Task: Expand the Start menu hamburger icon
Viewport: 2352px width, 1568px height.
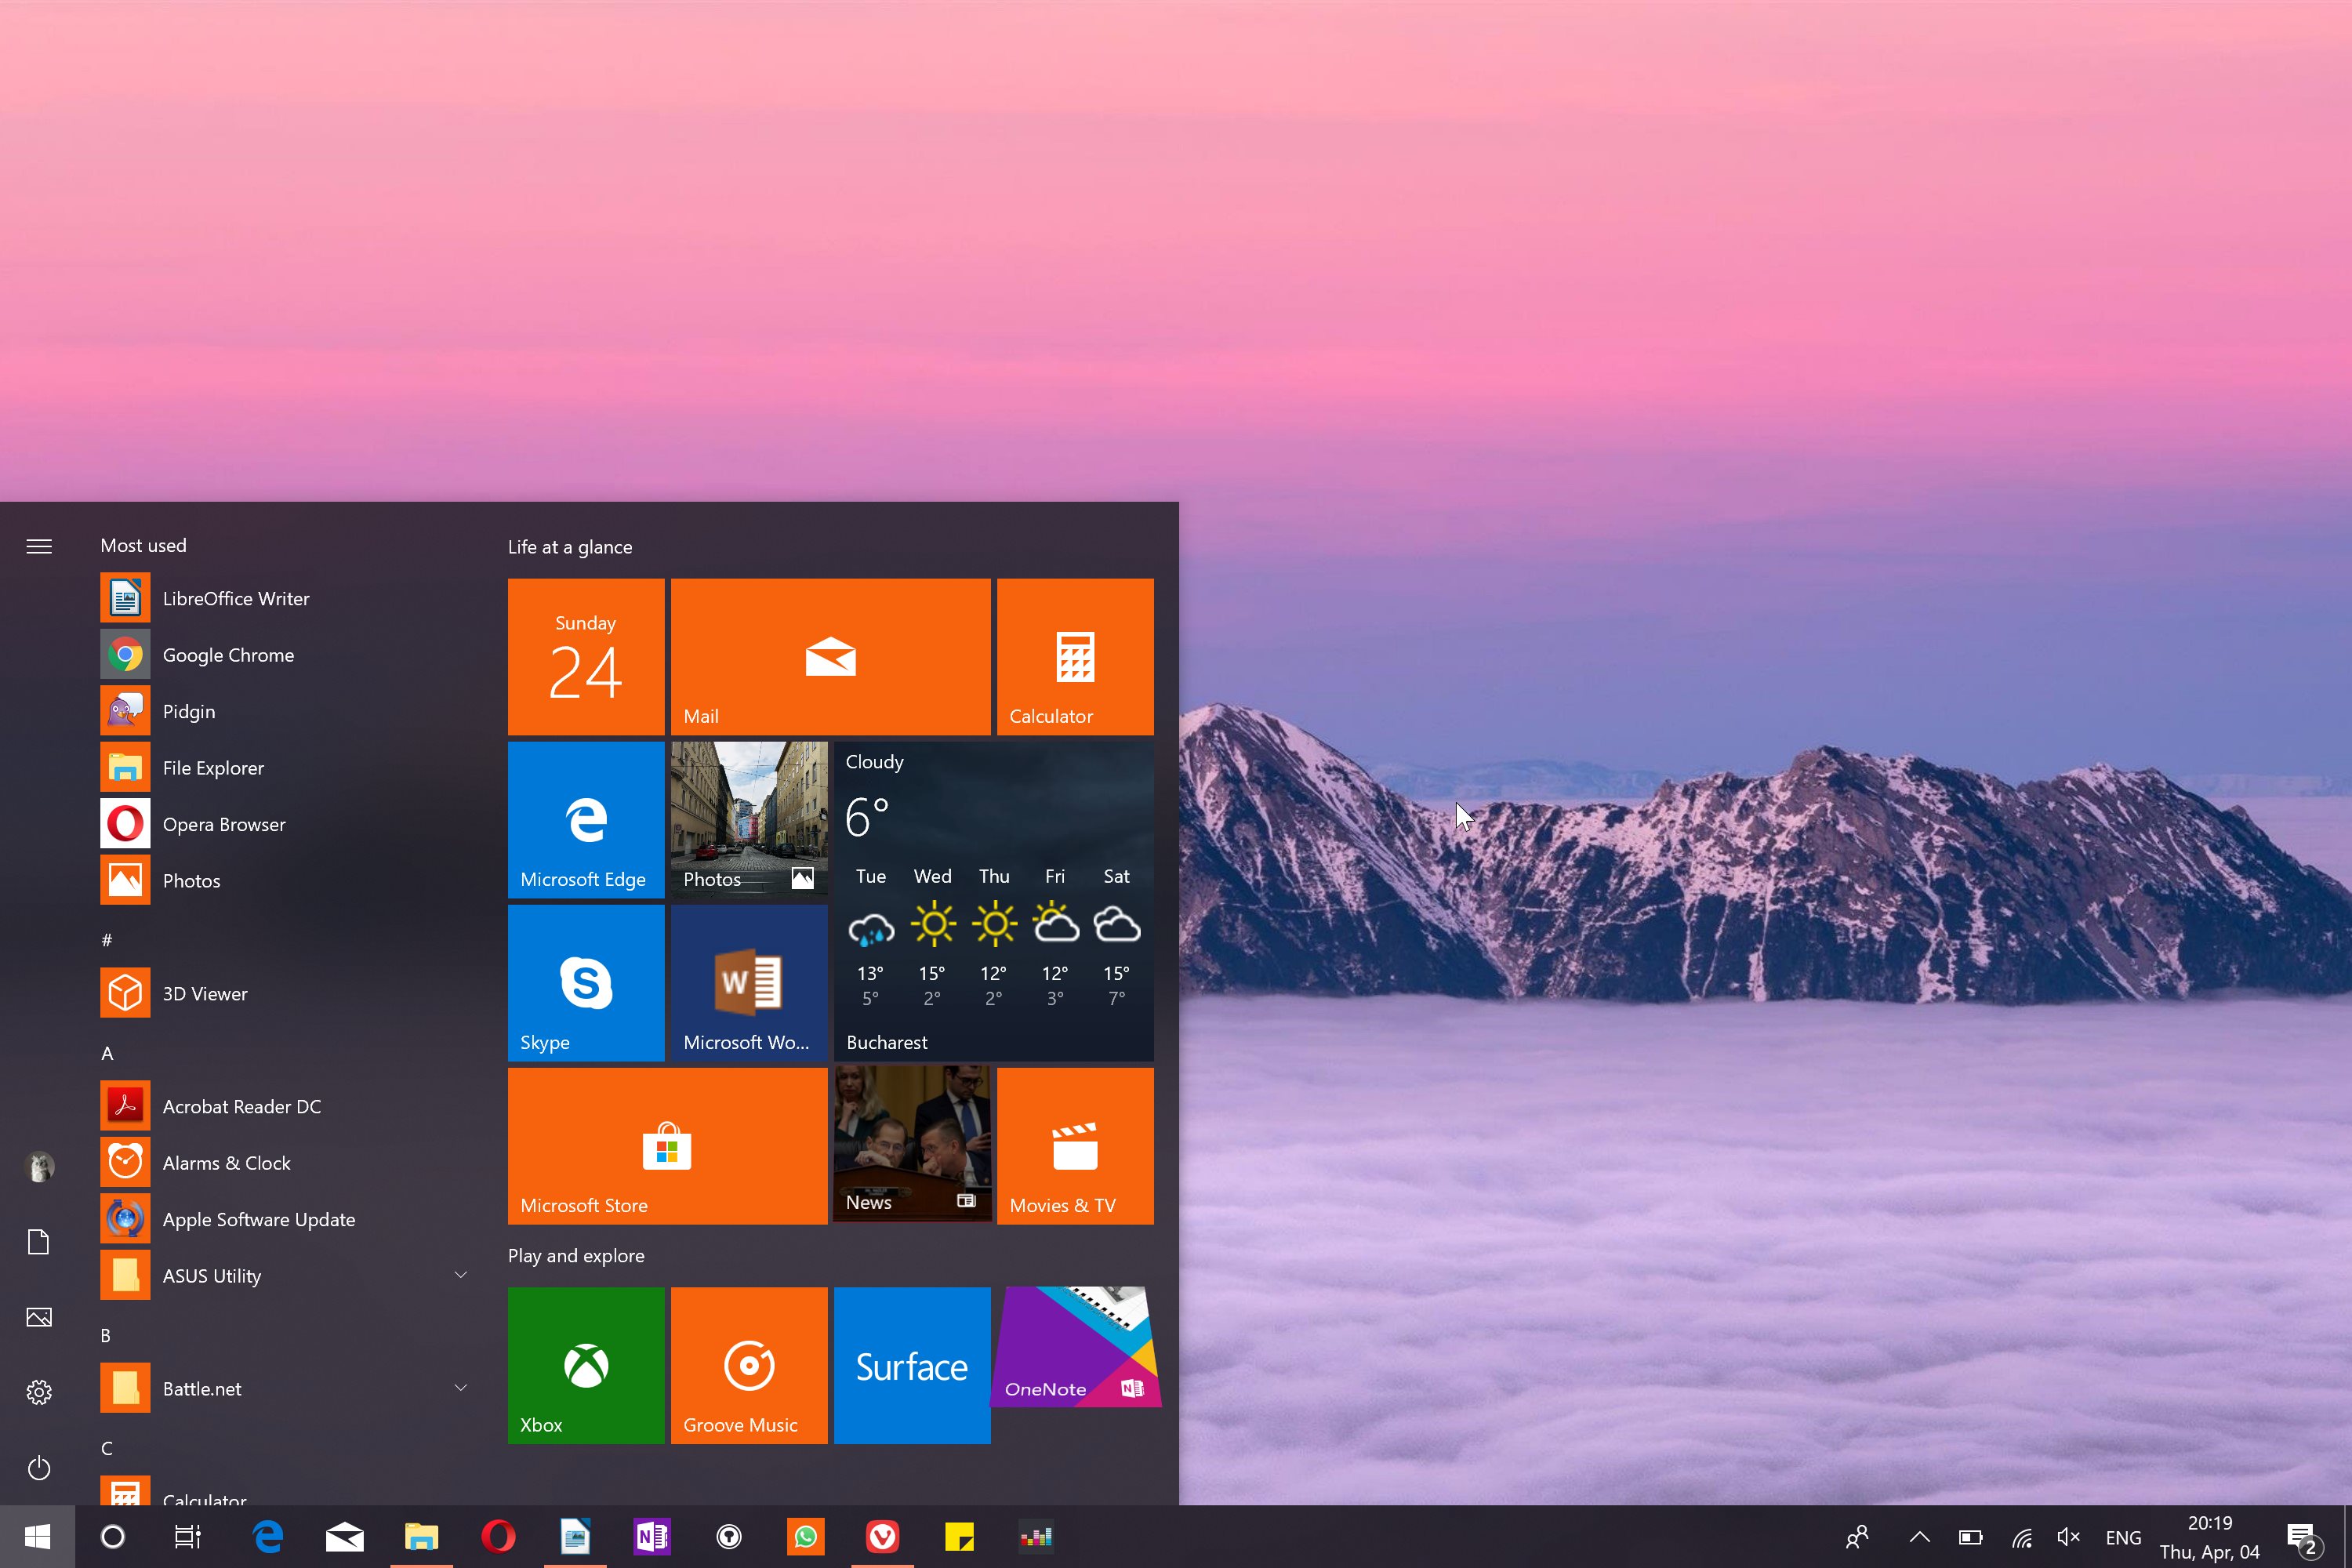Action: click(x=38, y=544)
